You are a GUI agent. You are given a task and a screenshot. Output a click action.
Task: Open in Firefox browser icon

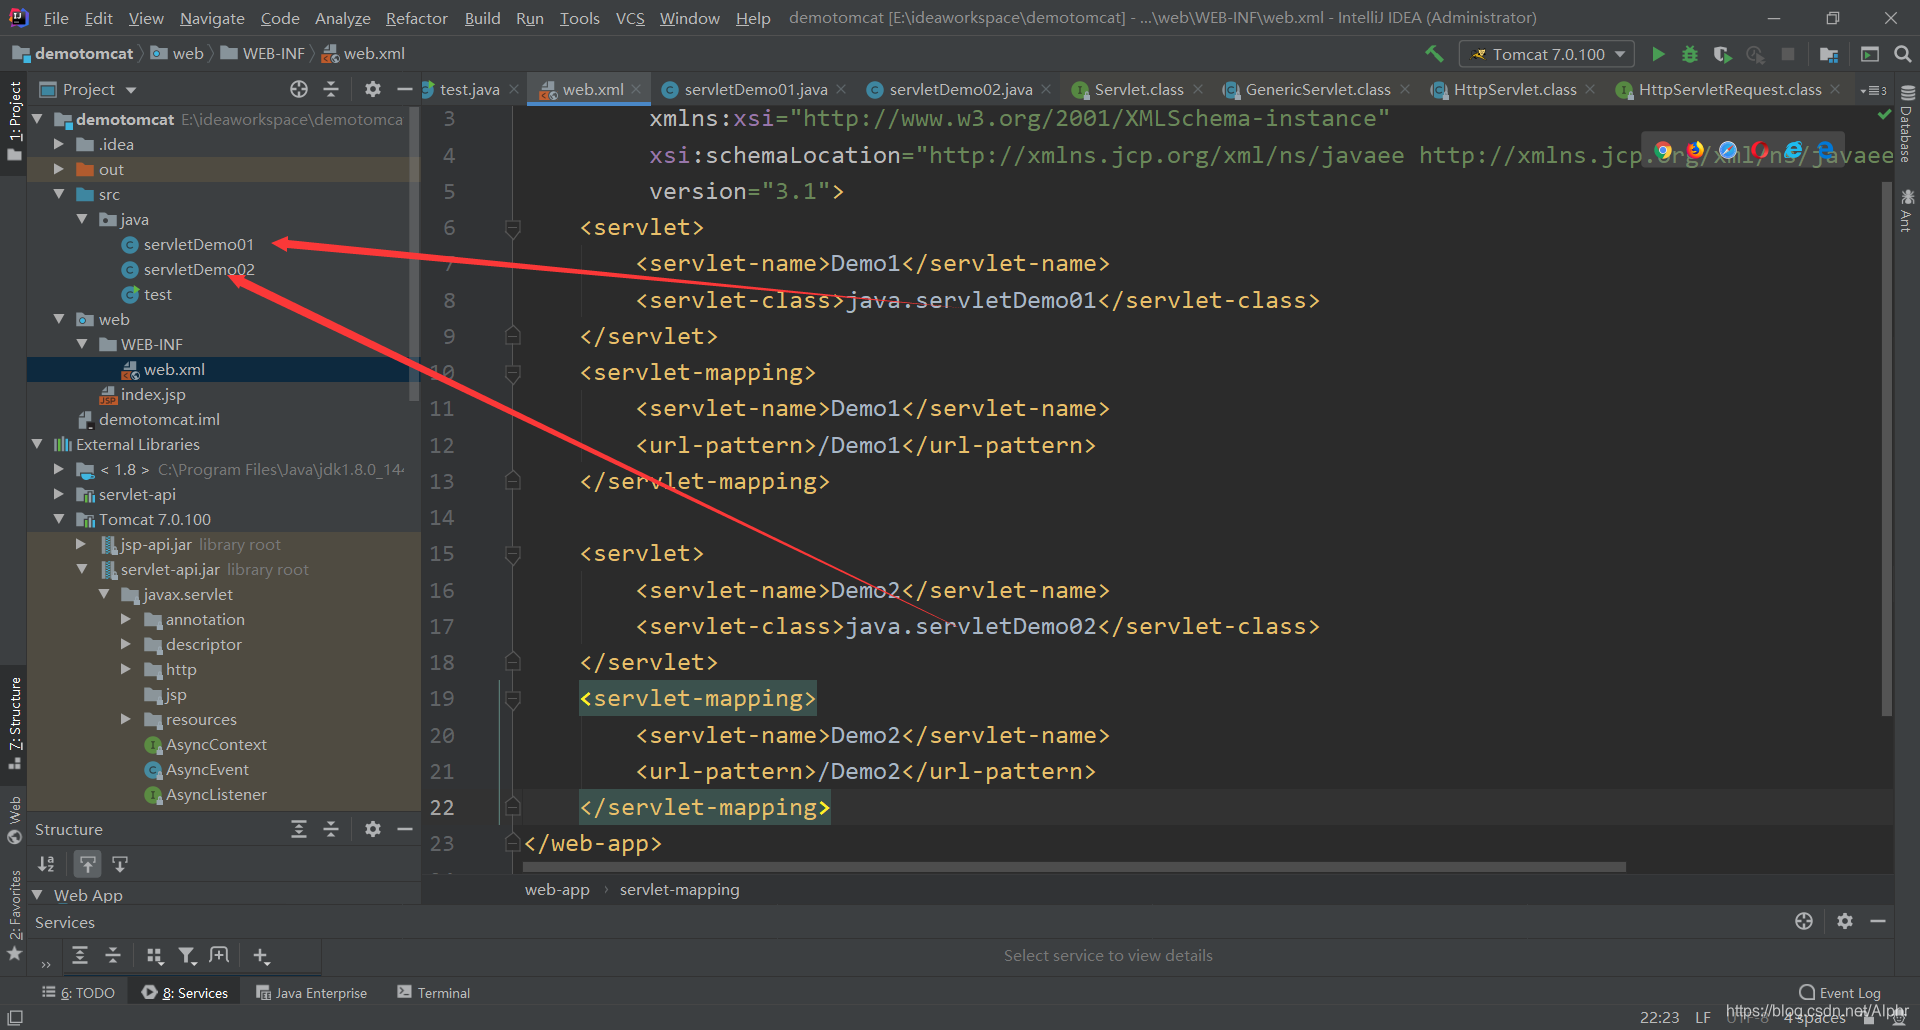(1695, 150)
